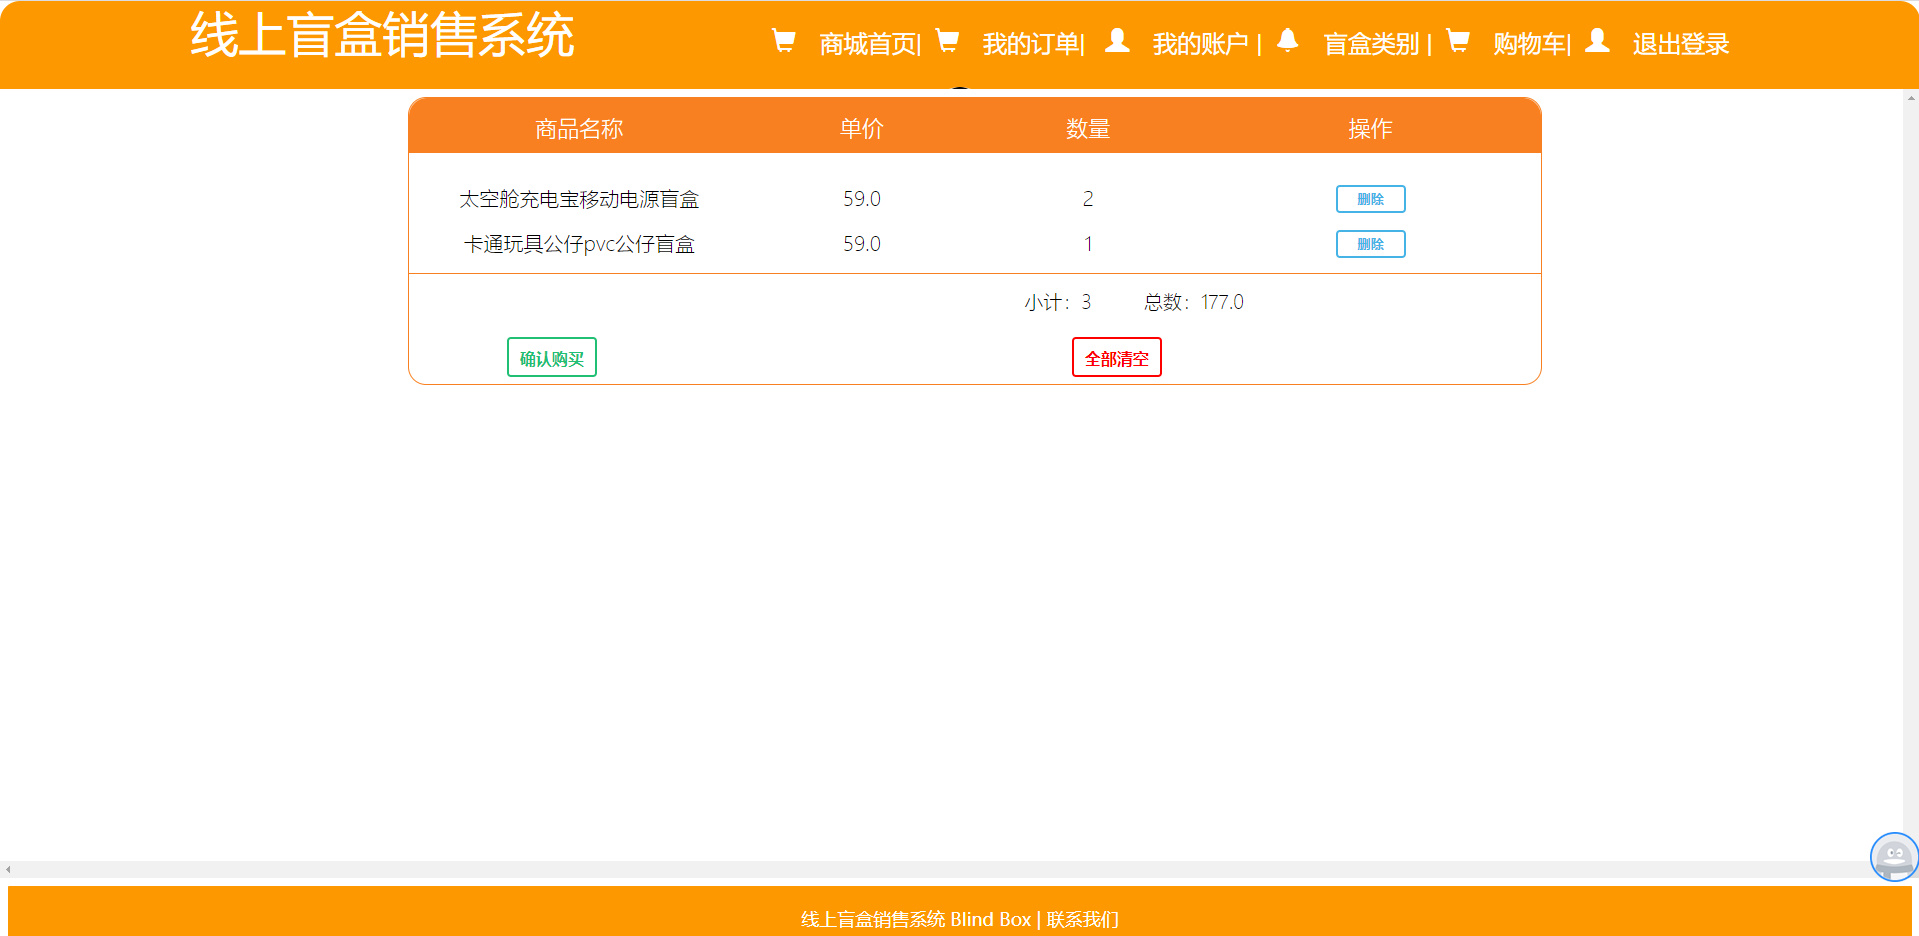Click cart icon beside 购物车

tap(1458, 41)
